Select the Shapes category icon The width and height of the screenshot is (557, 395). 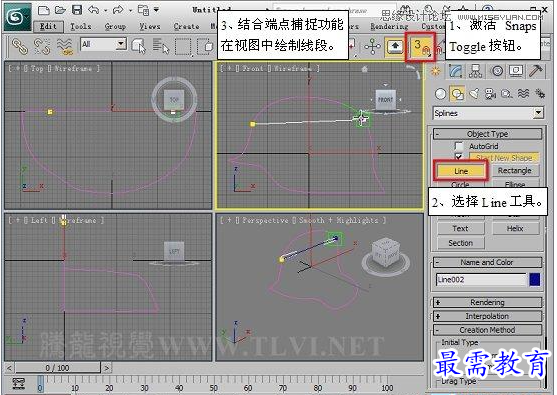point(457,94)
